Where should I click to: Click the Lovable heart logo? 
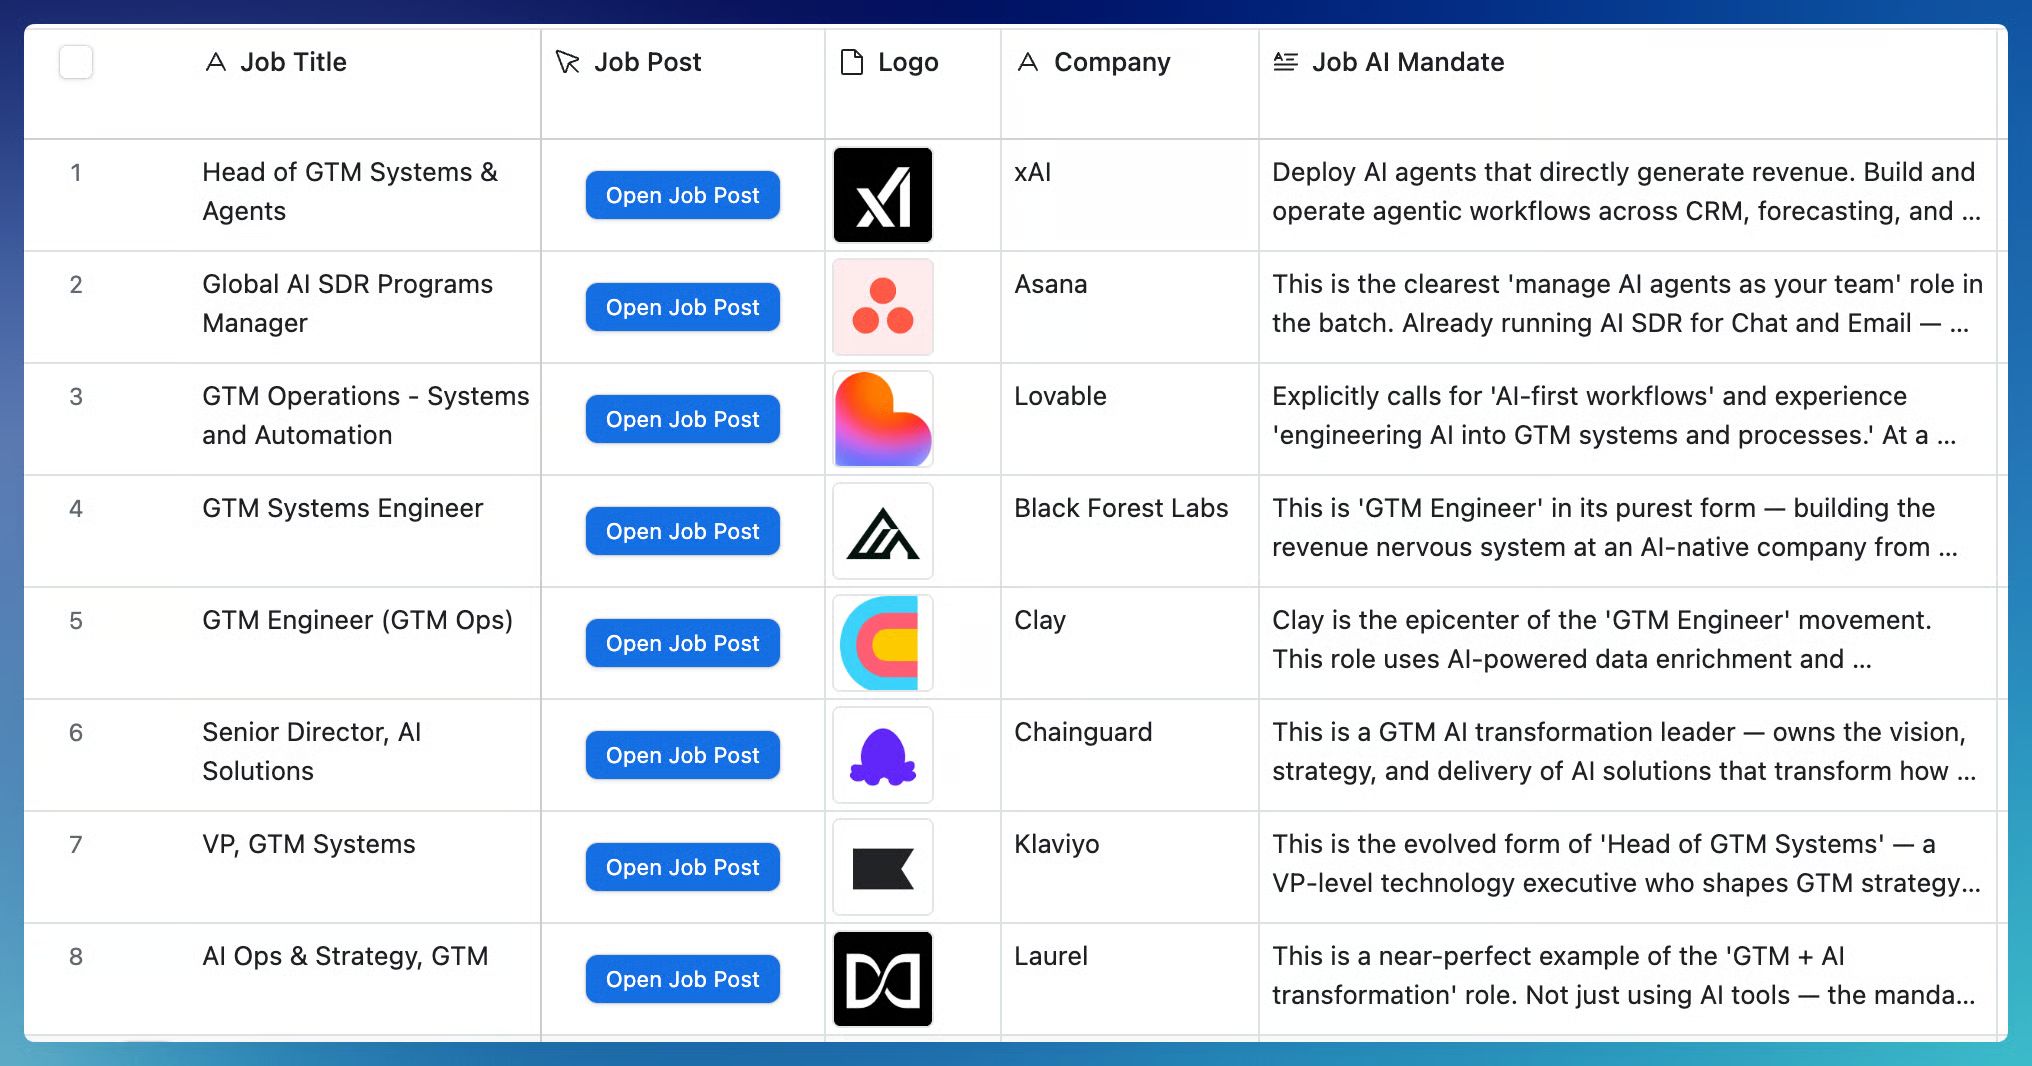pyautogui.click(x=882, y=419)
